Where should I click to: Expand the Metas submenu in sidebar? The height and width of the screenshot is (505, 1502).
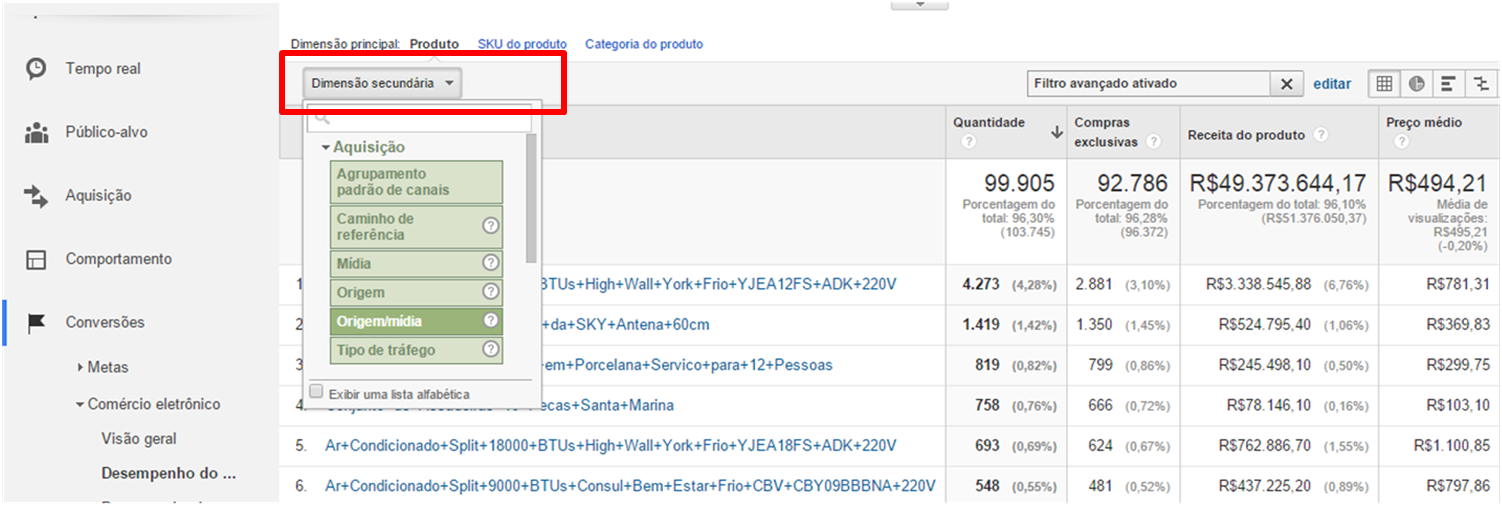80,367
